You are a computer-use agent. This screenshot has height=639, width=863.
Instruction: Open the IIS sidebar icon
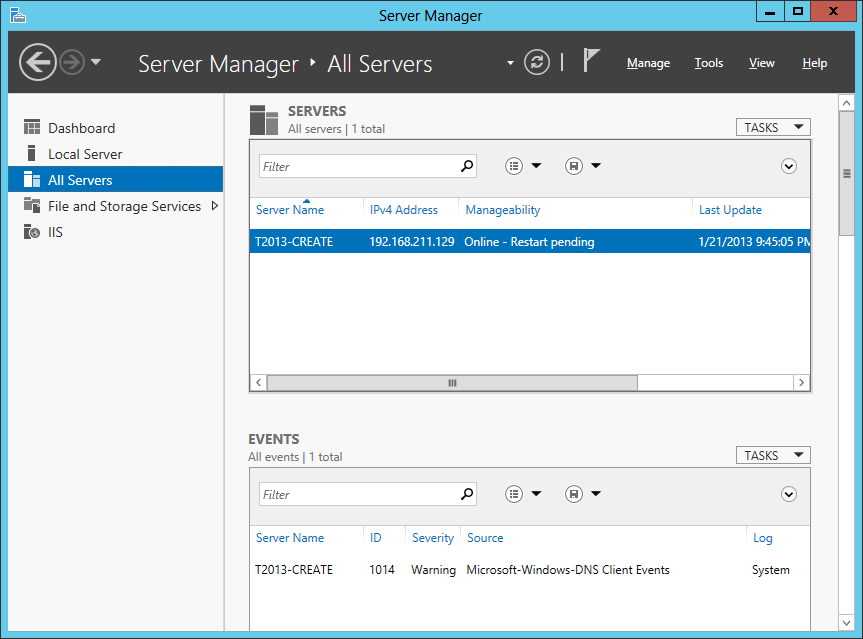(31, 232)
